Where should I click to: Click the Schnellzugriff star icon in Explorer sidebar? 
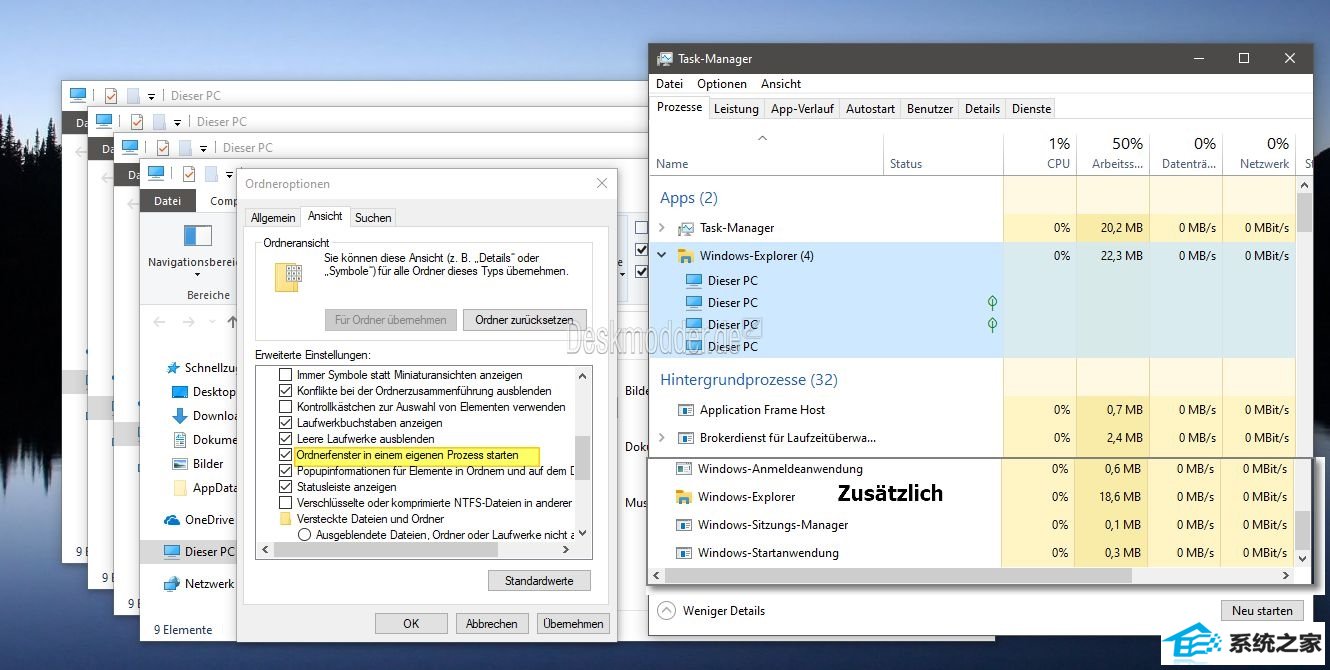[x=173, y=368]
